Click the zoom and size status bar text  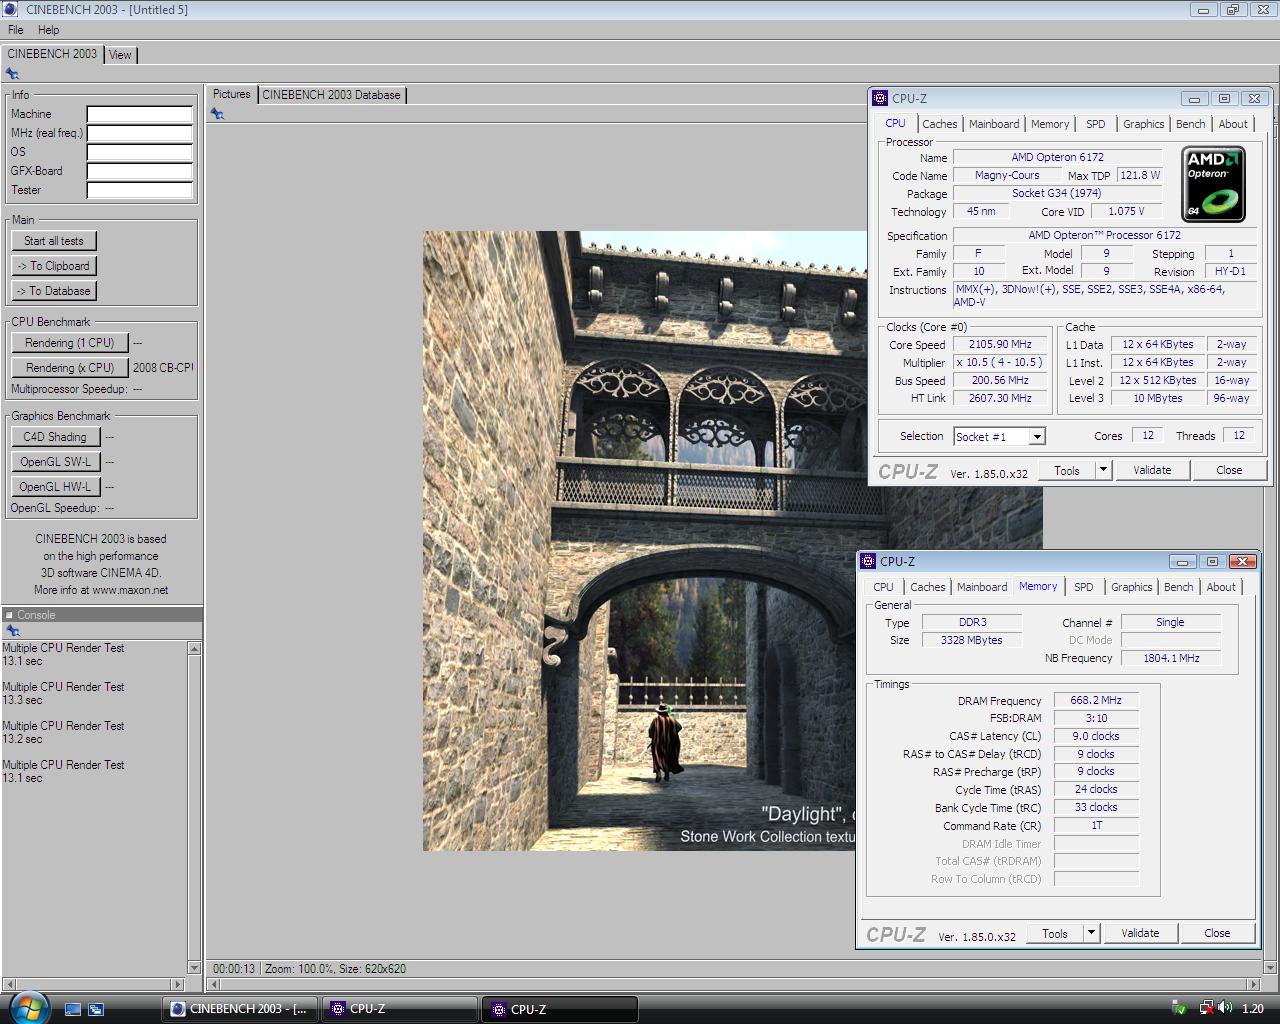[x=335, y=968]
